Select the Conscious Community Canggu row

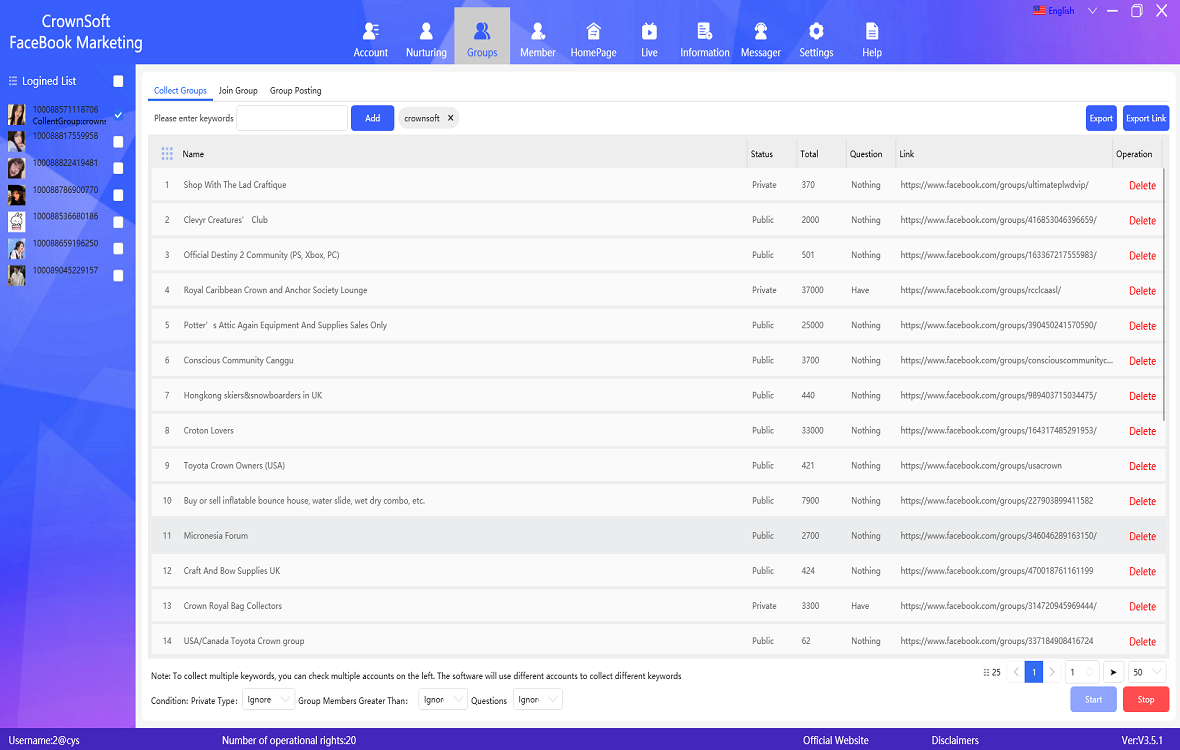click(x=657, y=360)
